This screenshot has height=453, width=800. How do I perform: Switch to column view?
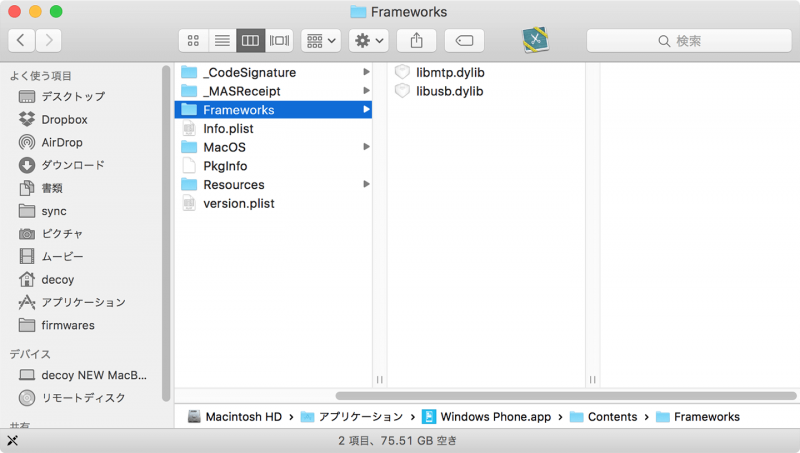(x=251, y=40)
